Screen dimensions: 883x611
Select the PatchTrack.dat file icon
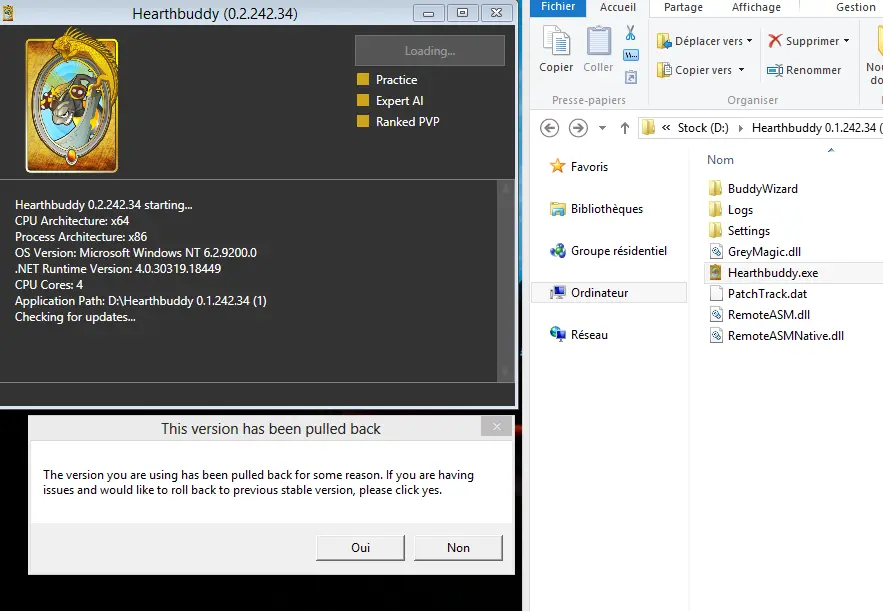(716, 293)
